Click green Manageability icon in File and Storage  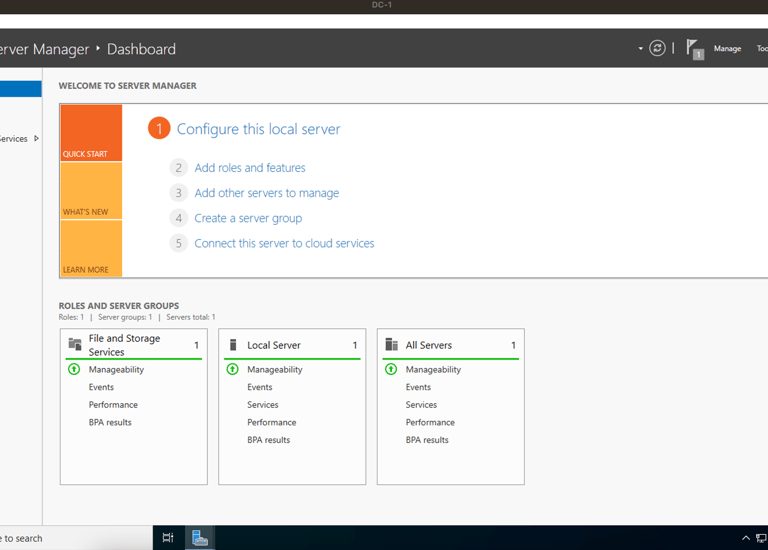[74, 369]
